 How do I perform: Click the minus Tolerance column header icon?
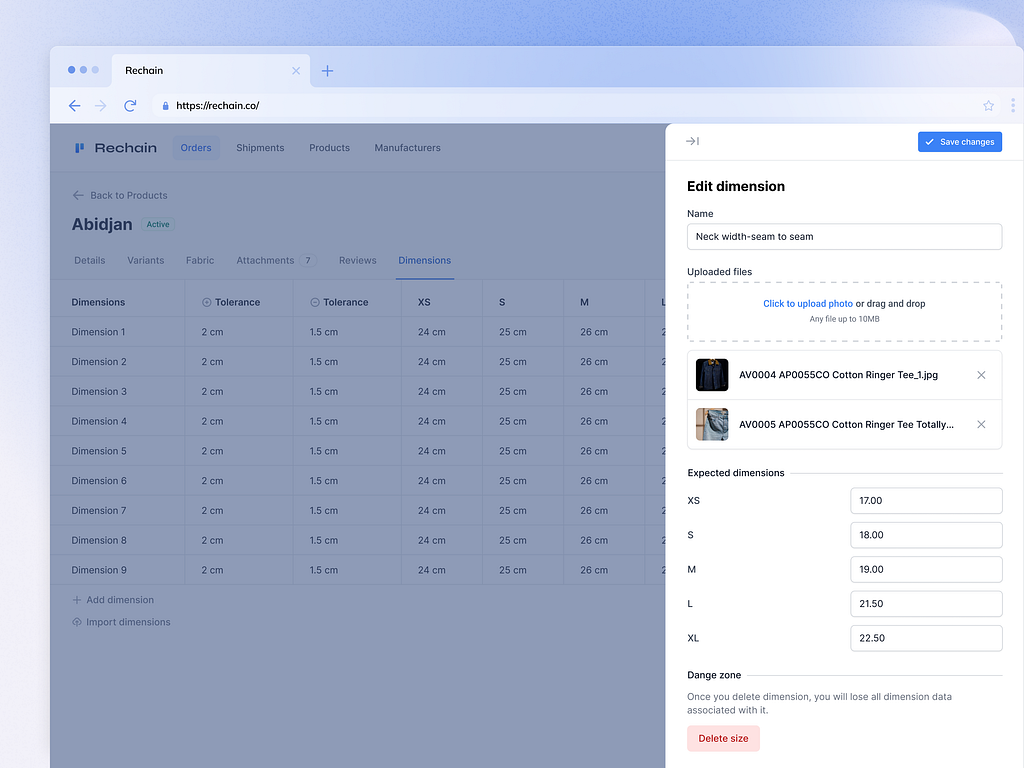tap(315, 301)
